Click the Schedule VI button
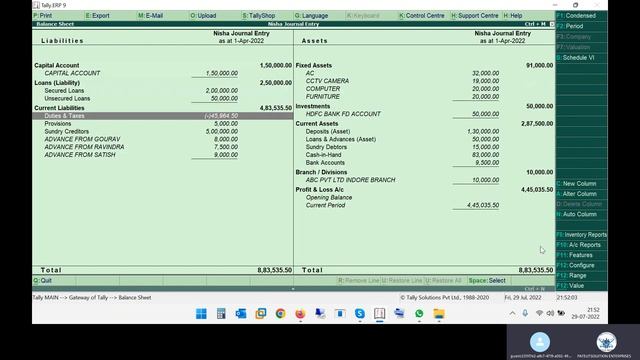 (581, 58)
